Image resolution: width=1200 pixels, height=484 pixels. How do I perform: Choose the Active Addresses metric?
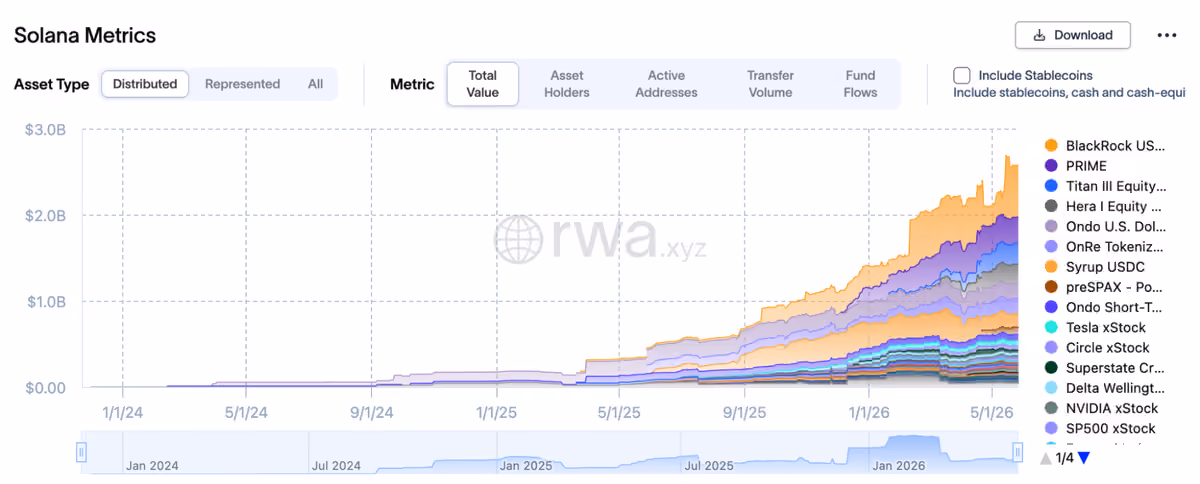[x=667, y=84]
